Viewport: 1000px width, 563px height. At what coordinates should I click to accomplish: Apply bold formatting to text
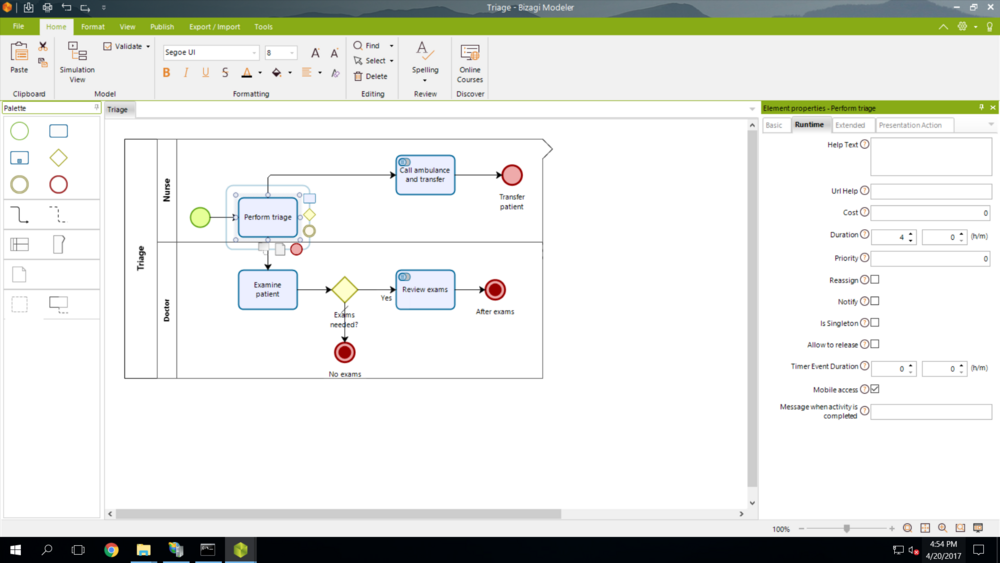click(x=166, y=73)
